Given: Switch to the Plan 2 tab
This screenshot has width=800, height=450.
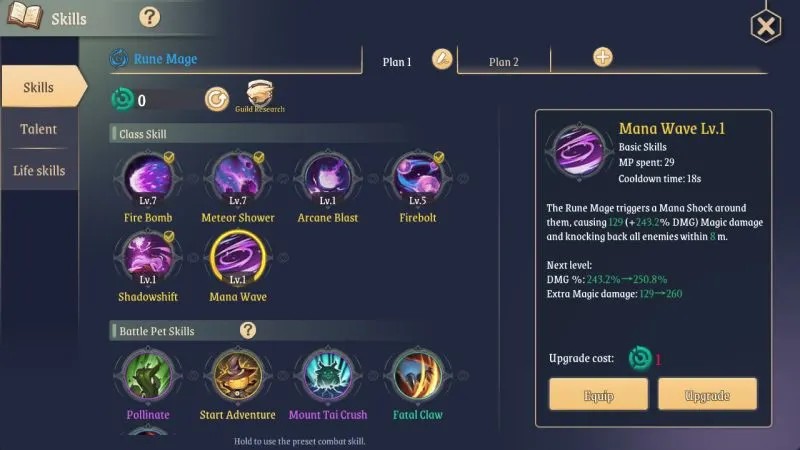Looking at the screenshot, I should point(504,62).
